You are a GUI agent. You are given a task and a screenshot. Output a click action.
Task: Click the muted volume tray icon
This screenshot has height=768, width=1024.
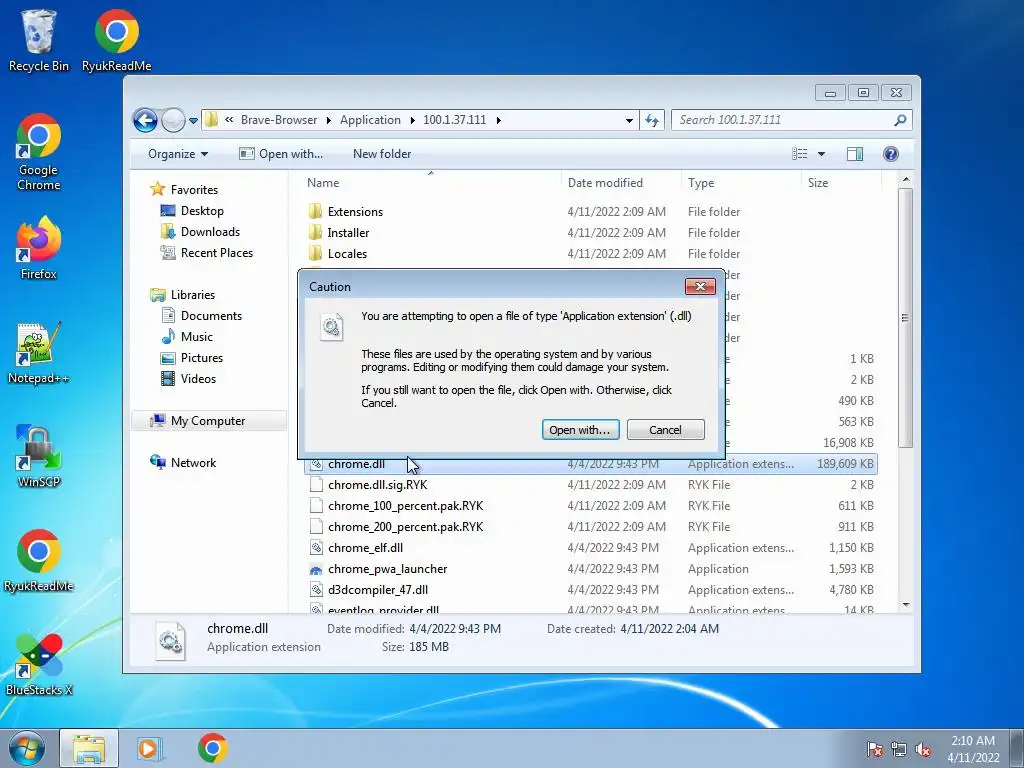click(923, 749)
